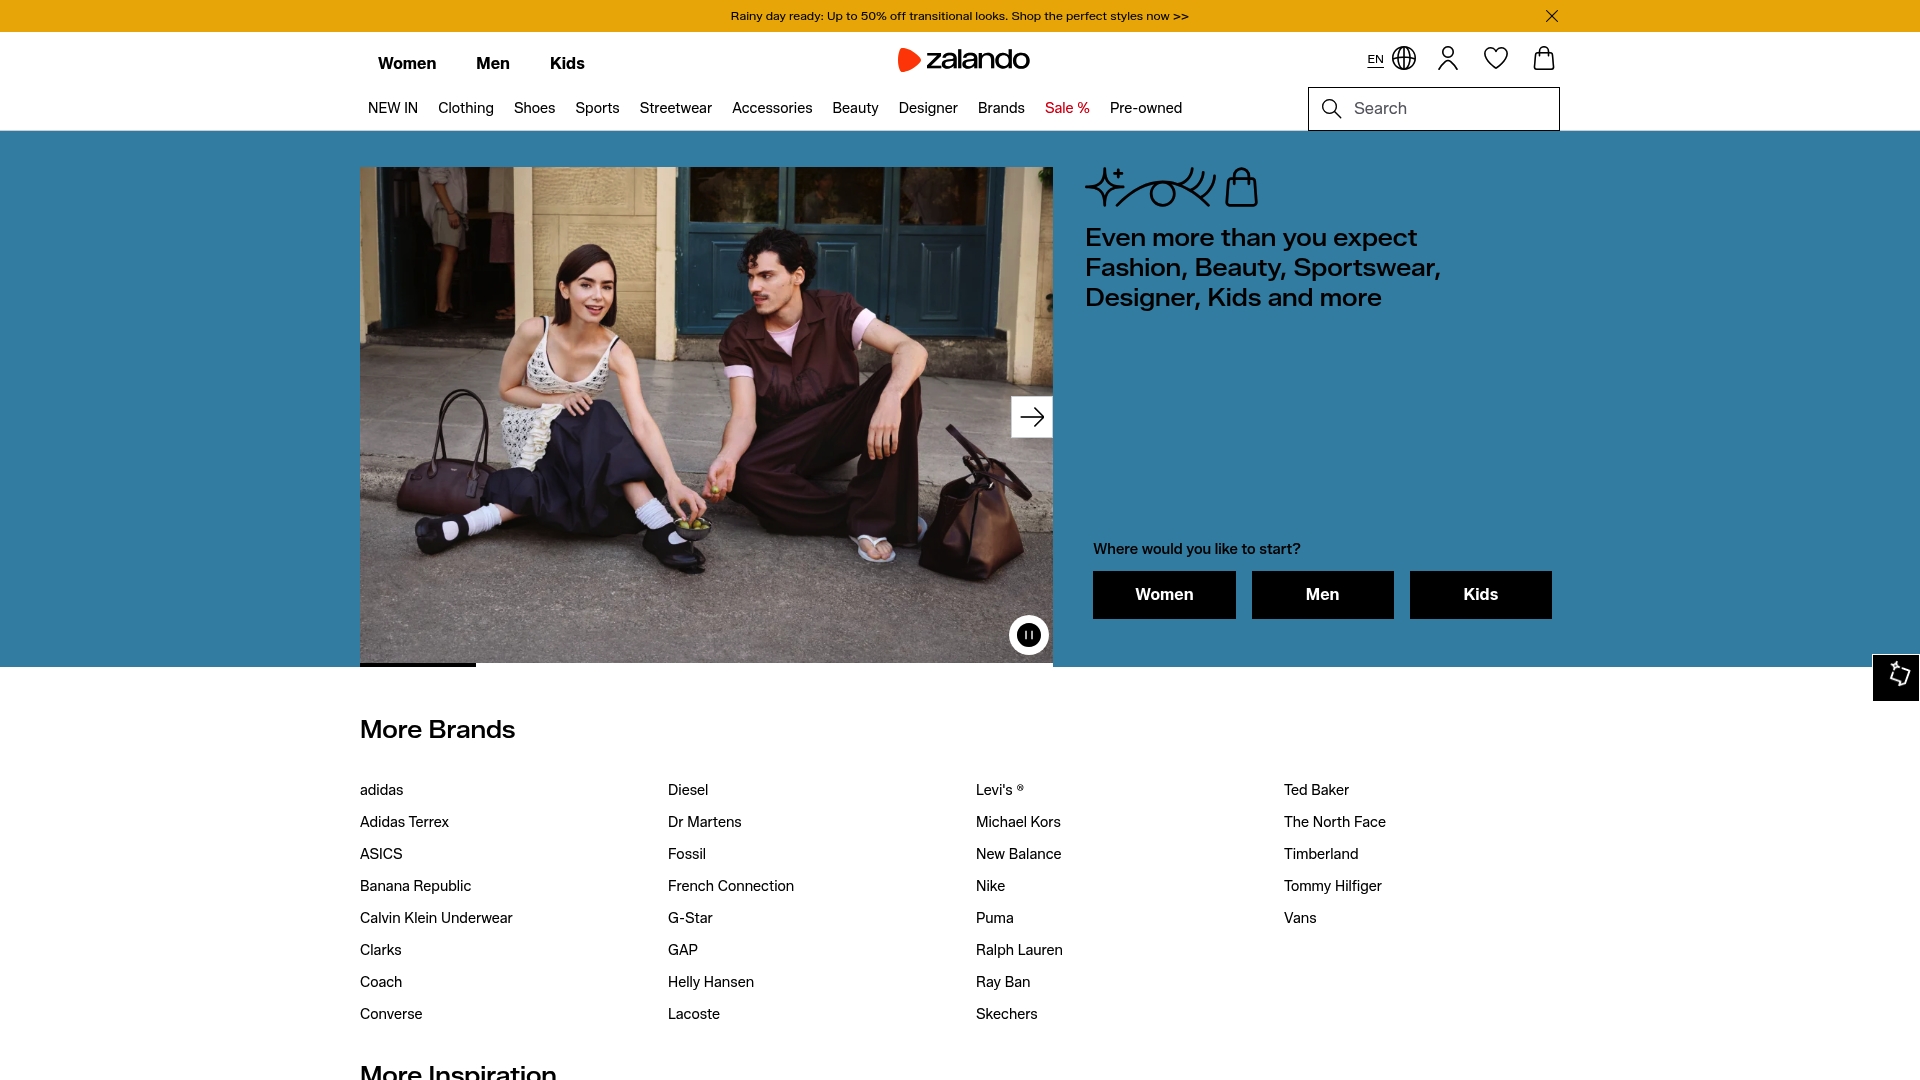Viewport: 1920px width, 1080px height.
Task: Pause the hero carousel
Action: [1029, 635]
